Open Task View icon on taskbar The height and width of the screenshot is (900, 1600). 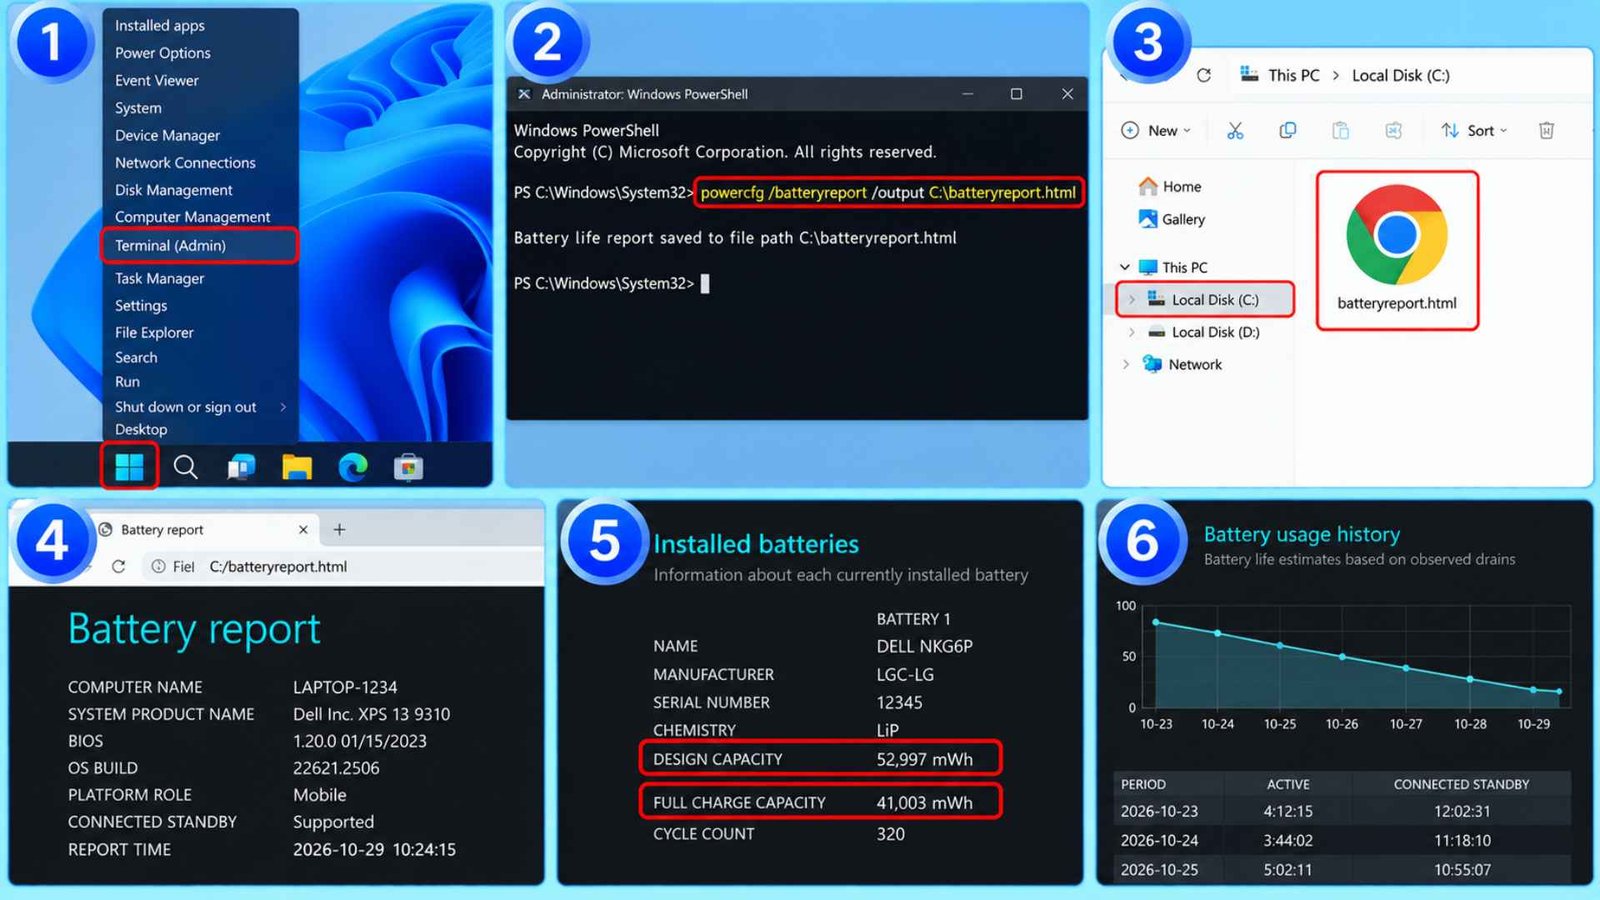tap(241, 467)
